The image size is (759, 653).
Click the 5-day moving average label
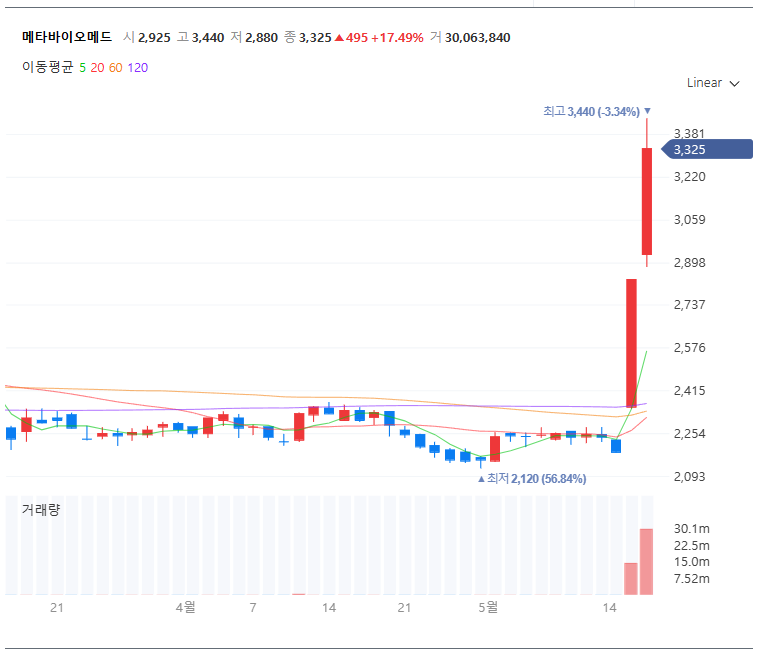pyautogui.click(x=82, y=68)
